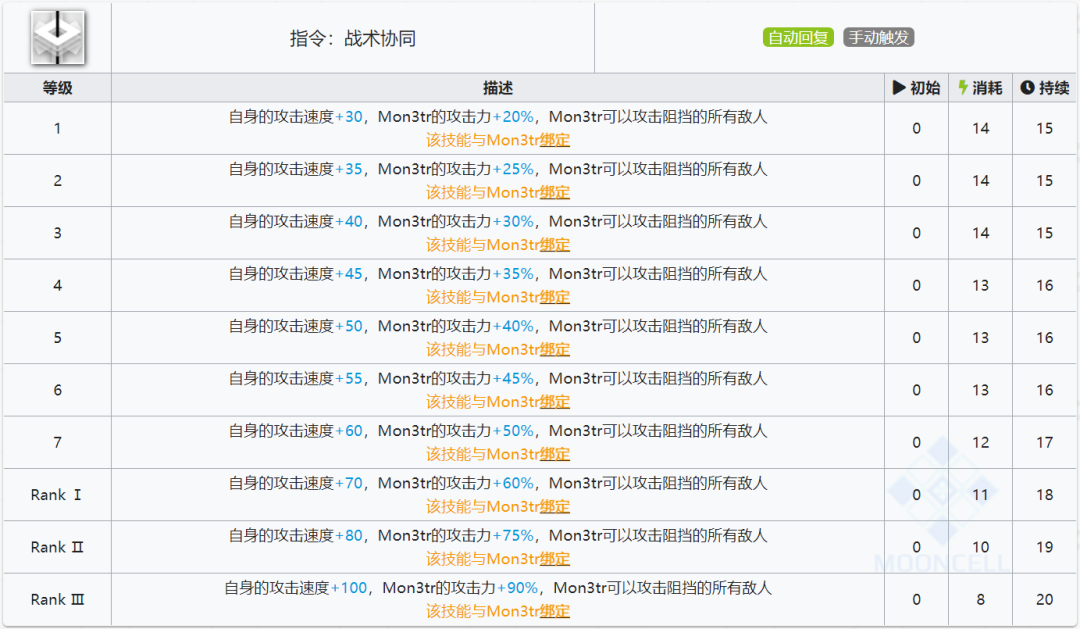Click the clock icon beside 持续
The width and height of the screenshot is (1080, 629).
pos(1026,87)
